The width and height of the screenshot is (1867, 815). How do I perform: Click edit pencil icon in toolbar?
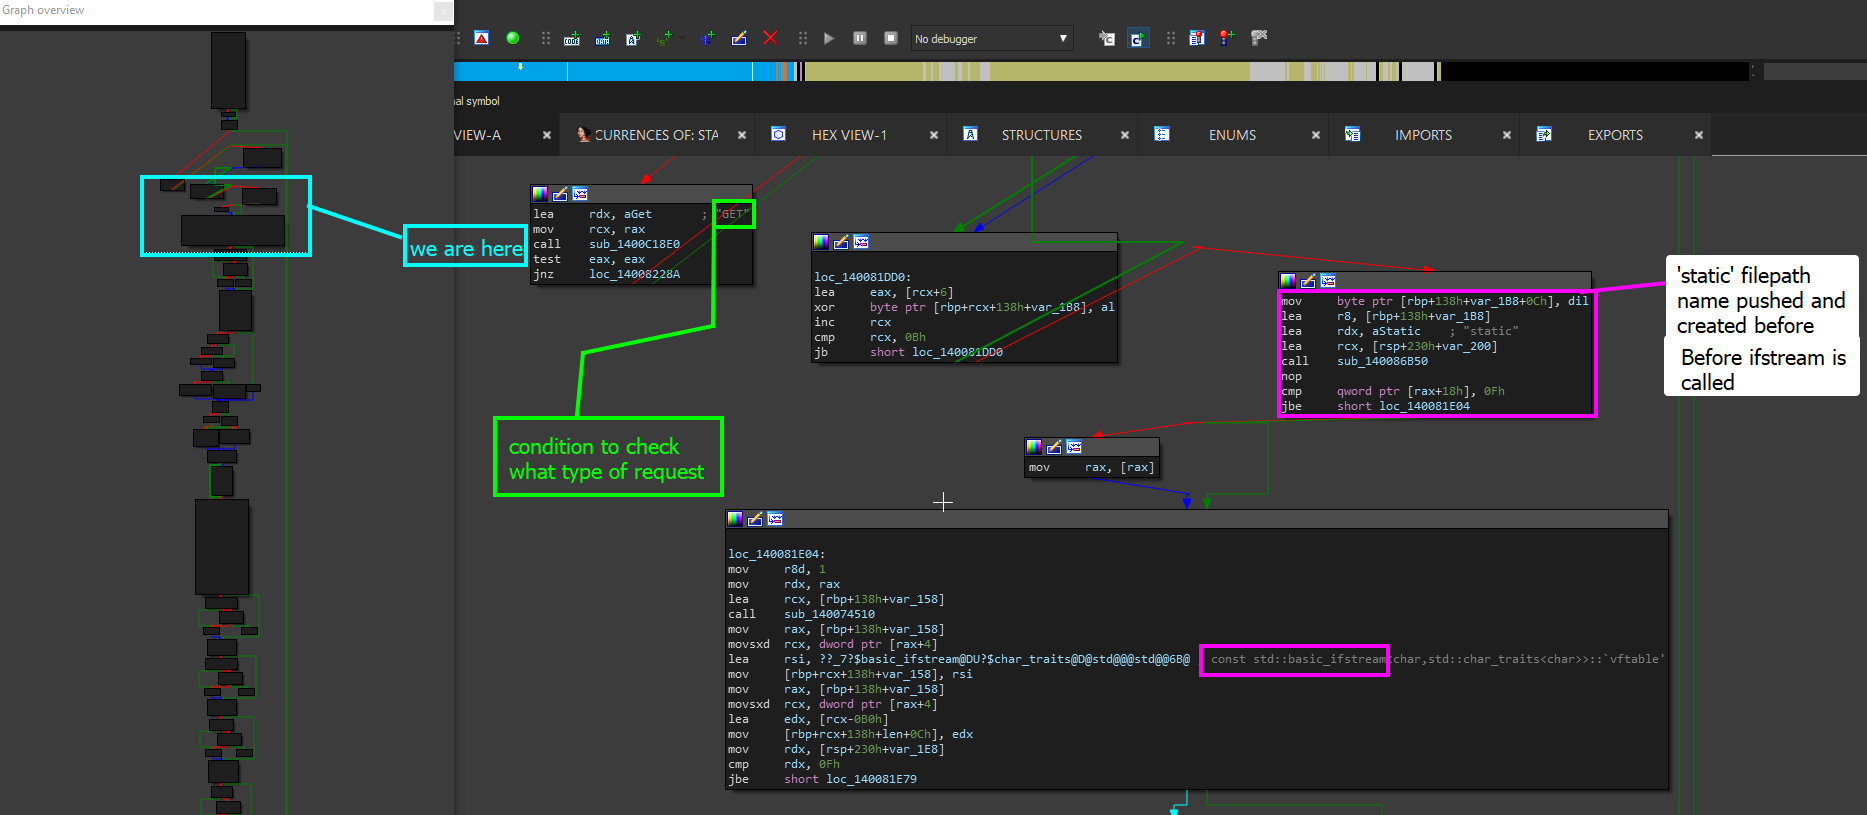pyautogui.click(x=739, y=38)
